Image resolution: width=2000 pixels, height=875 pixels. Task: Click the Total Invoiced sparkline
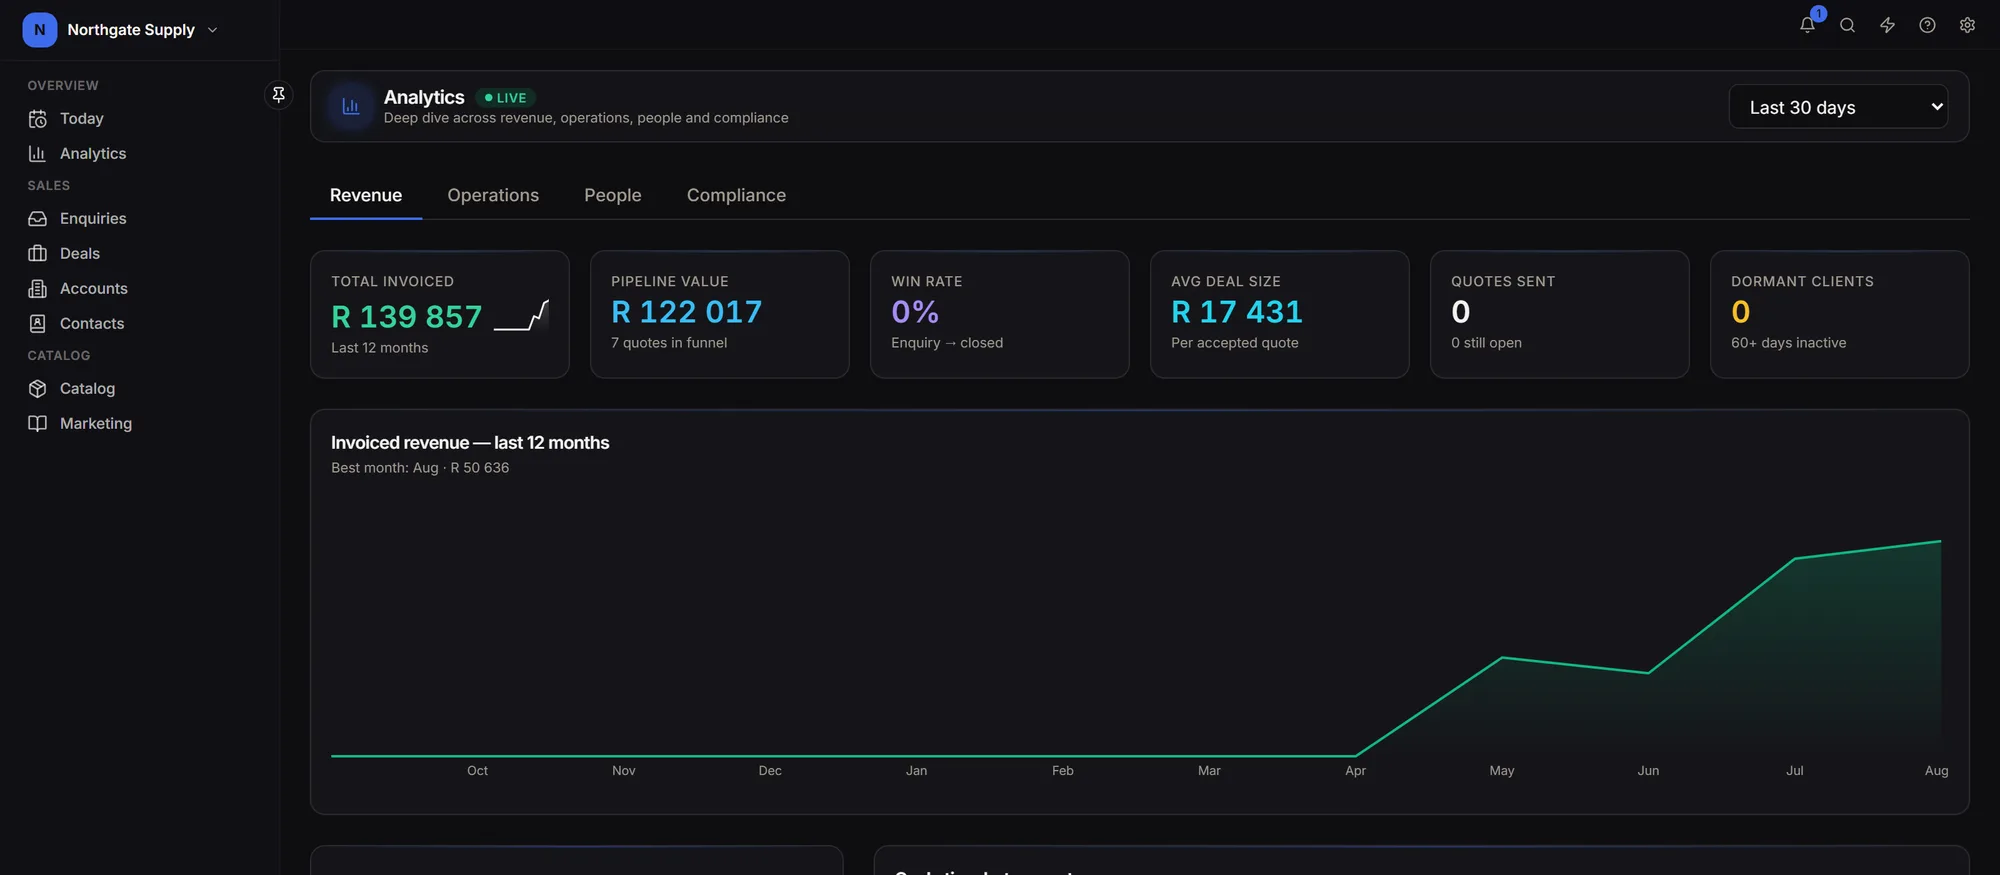point(521,315)
